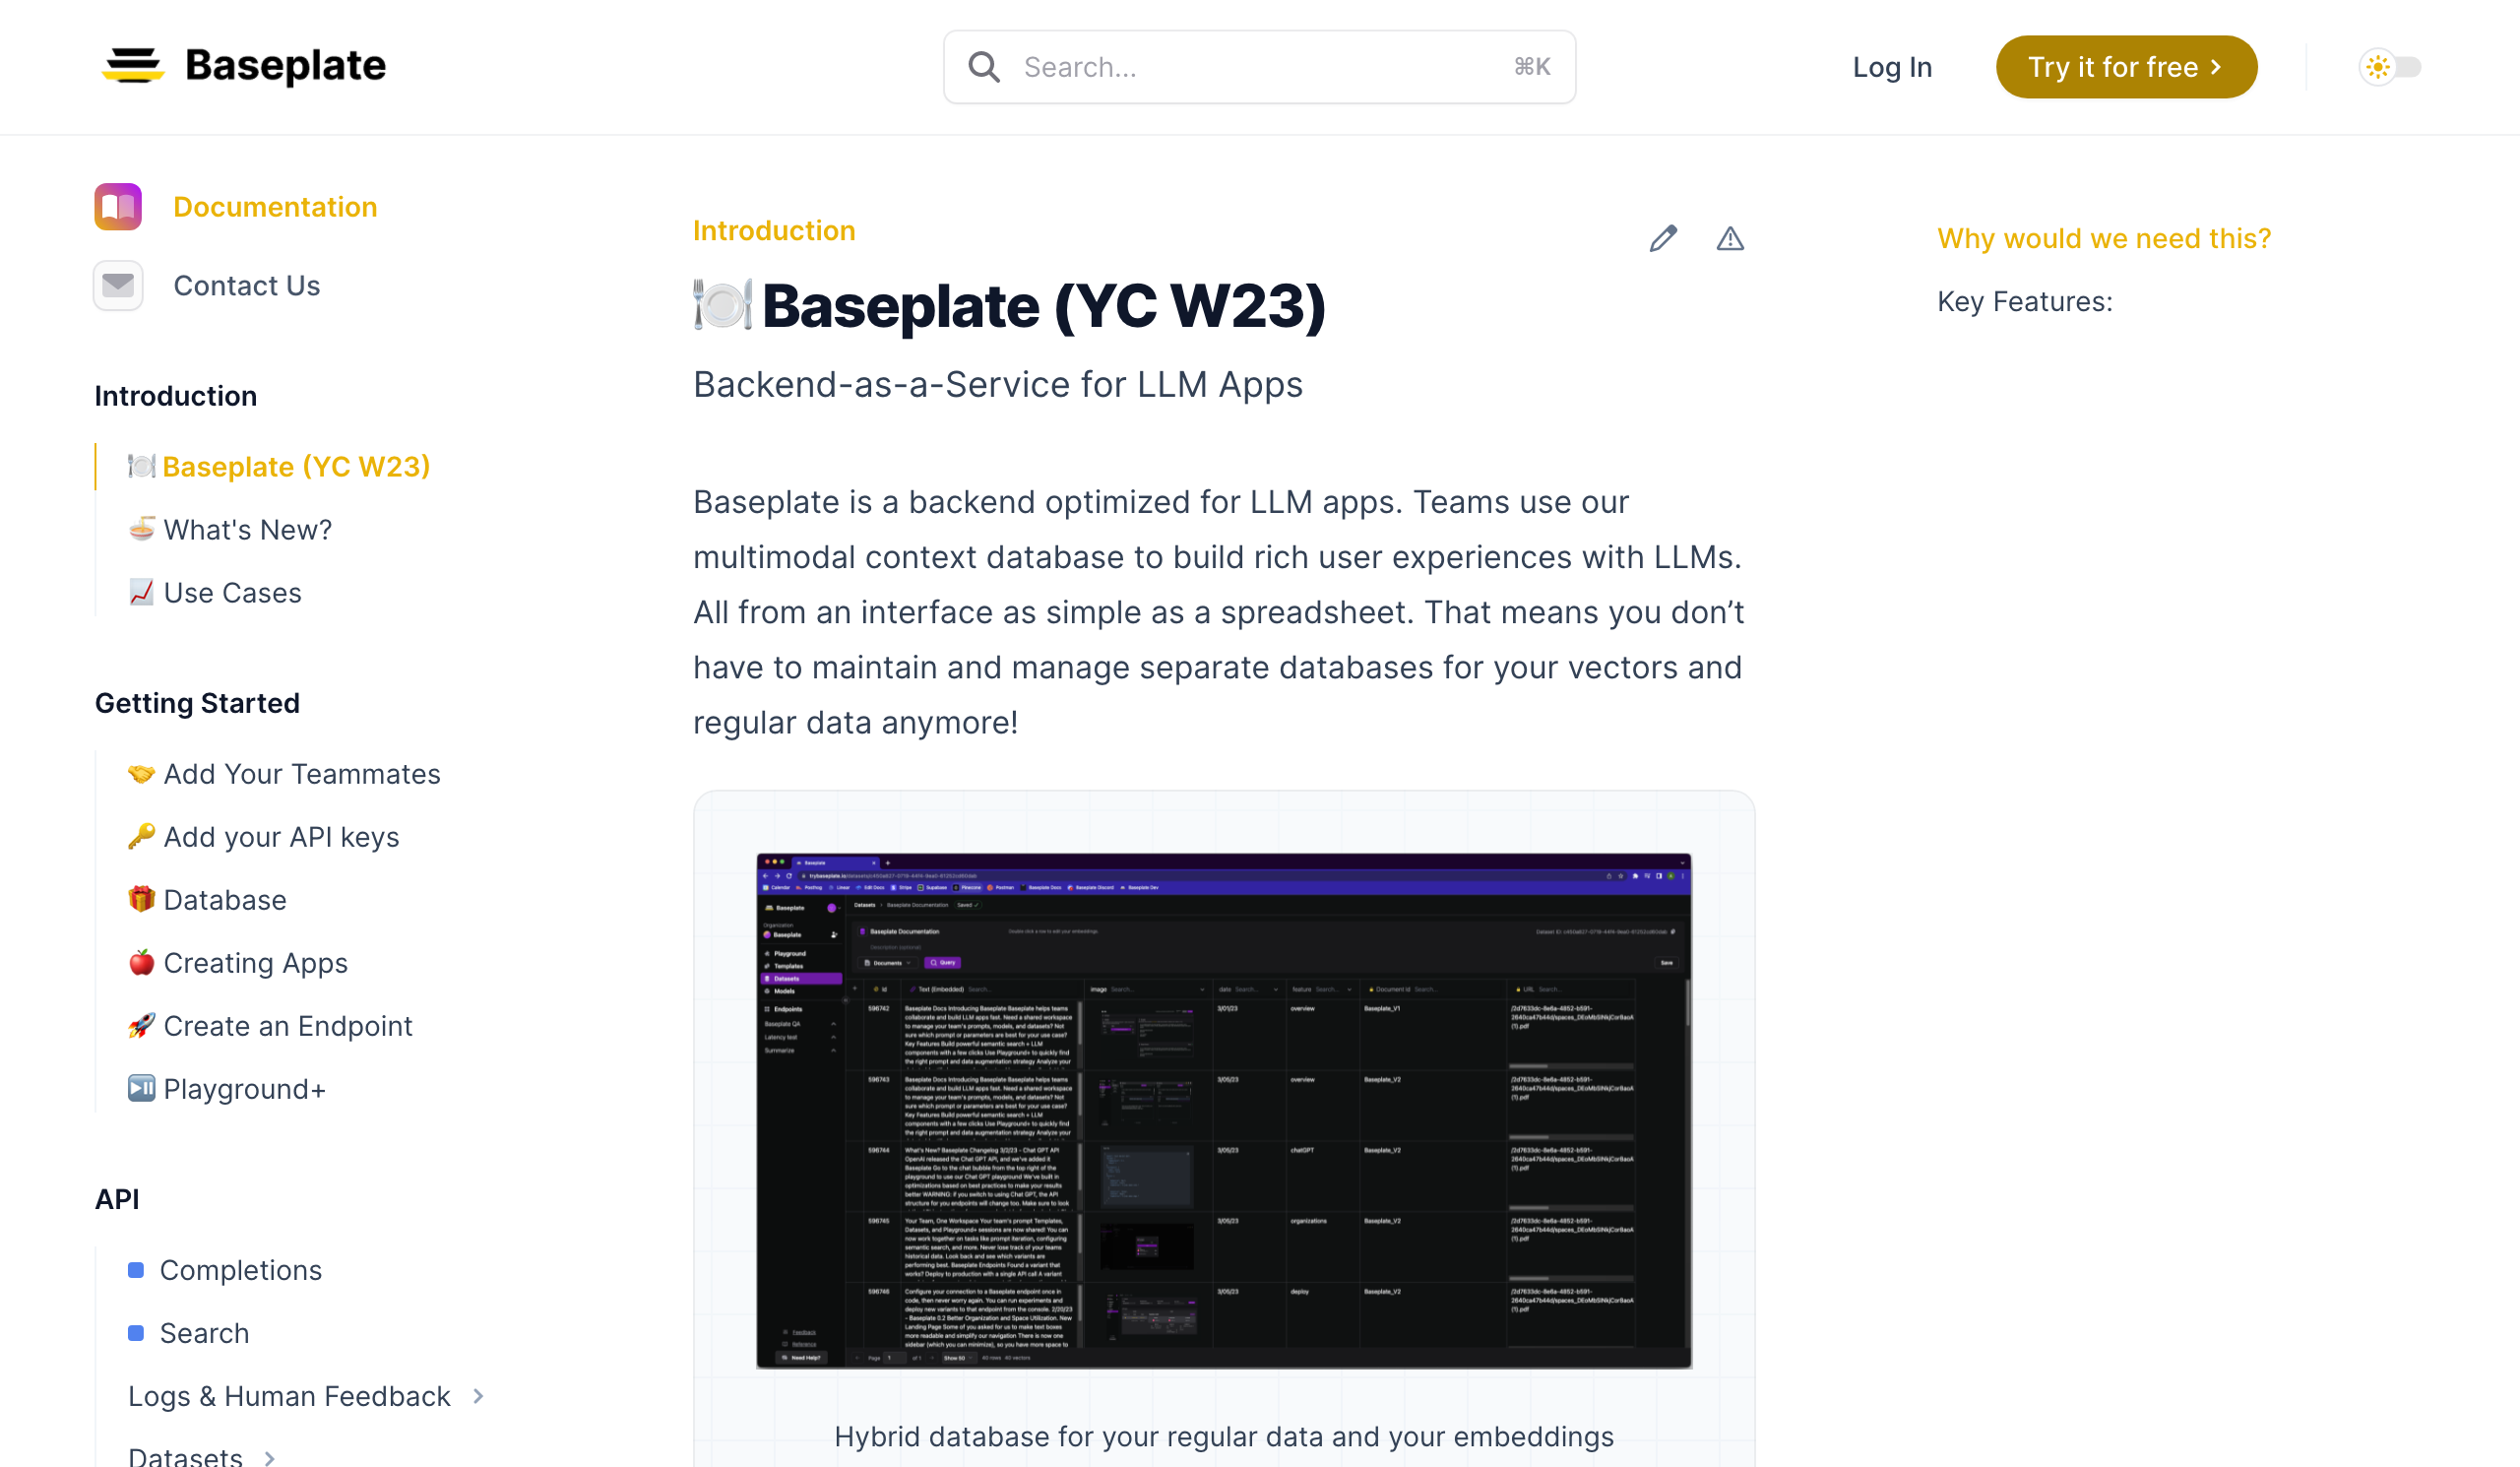Click the Introduction sidebar heading
The image size is (2520, 1467).
point(175,396)
